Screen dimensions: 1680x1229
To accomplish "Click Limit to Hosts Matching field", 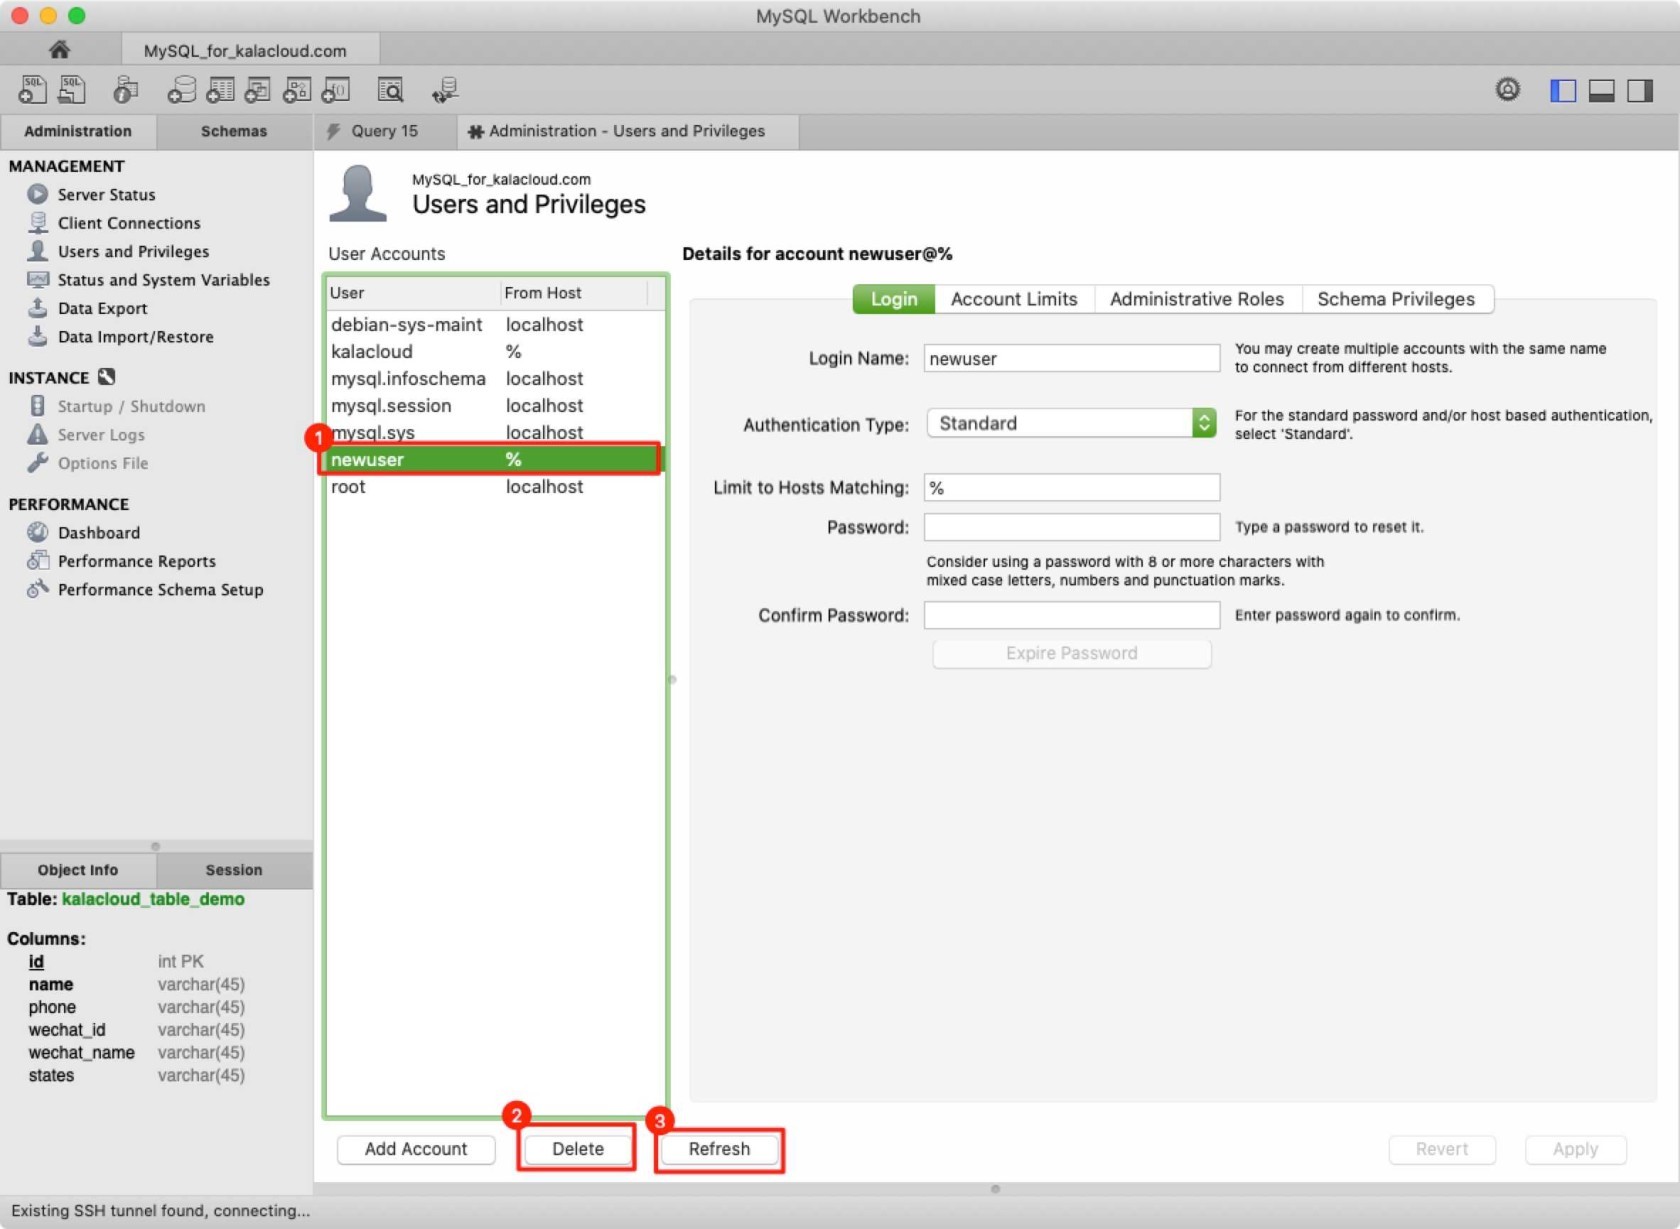I will pyautogui.click(x=1071, y=487).
